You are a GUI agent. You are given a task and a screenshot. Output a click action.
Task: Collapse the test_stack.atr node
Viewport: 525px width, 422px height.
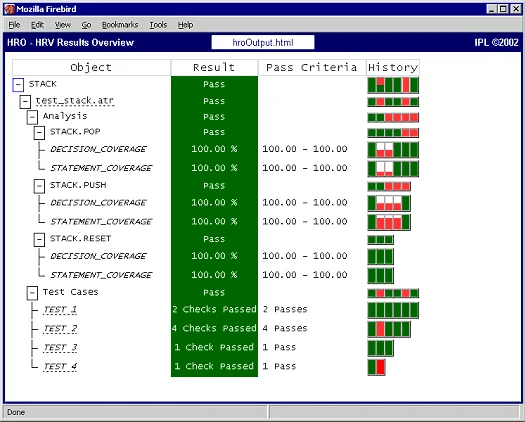pyautogui.click(x=25, y=102)
